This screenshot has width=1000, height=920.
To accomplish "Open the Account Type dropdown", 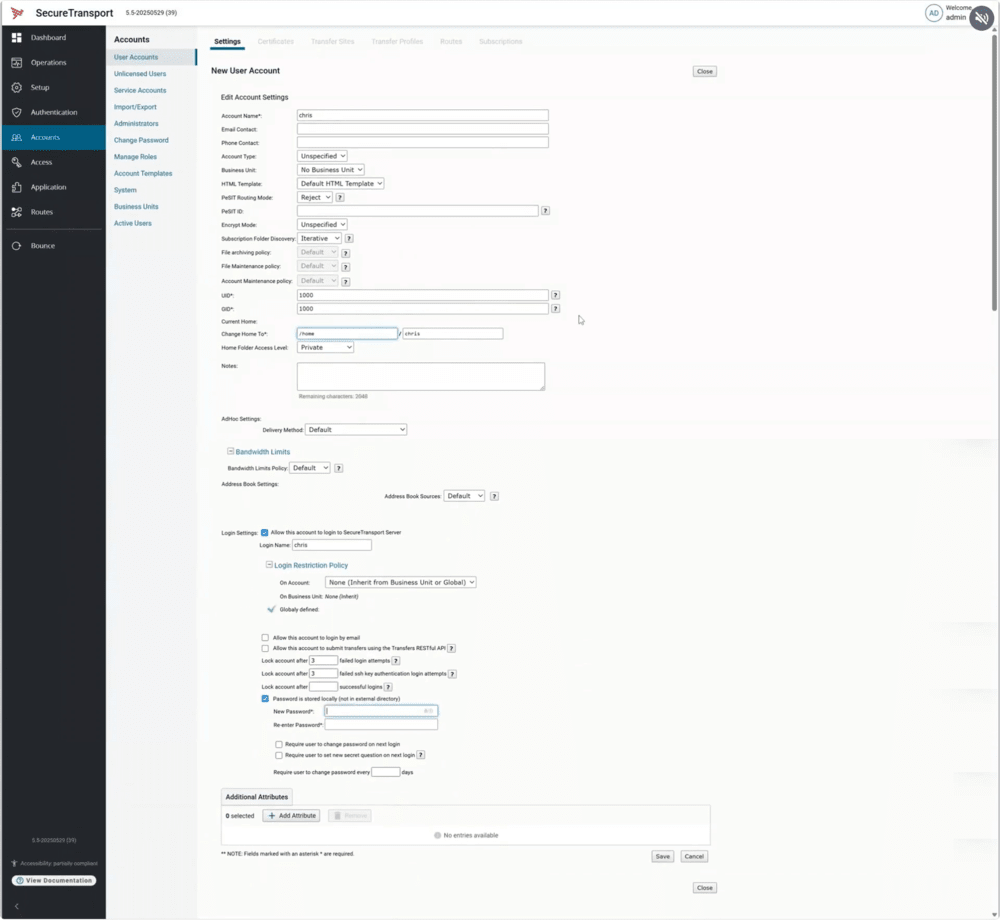I will (322, 156).
